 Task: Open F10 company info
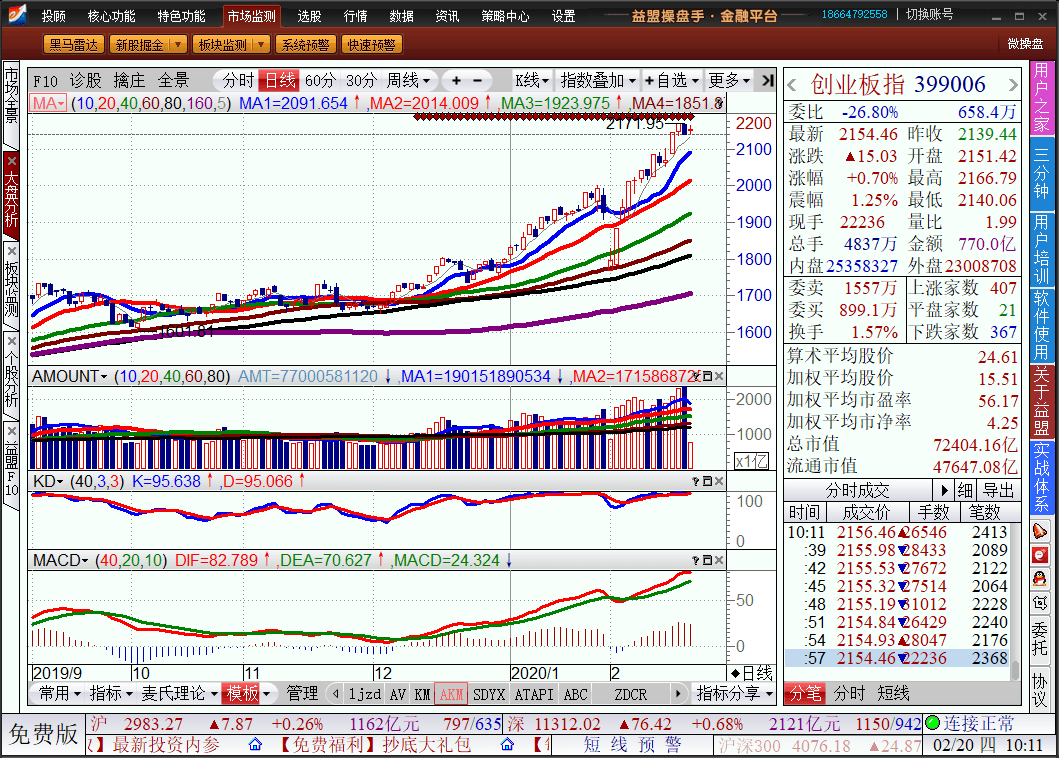tap(45, 80)
